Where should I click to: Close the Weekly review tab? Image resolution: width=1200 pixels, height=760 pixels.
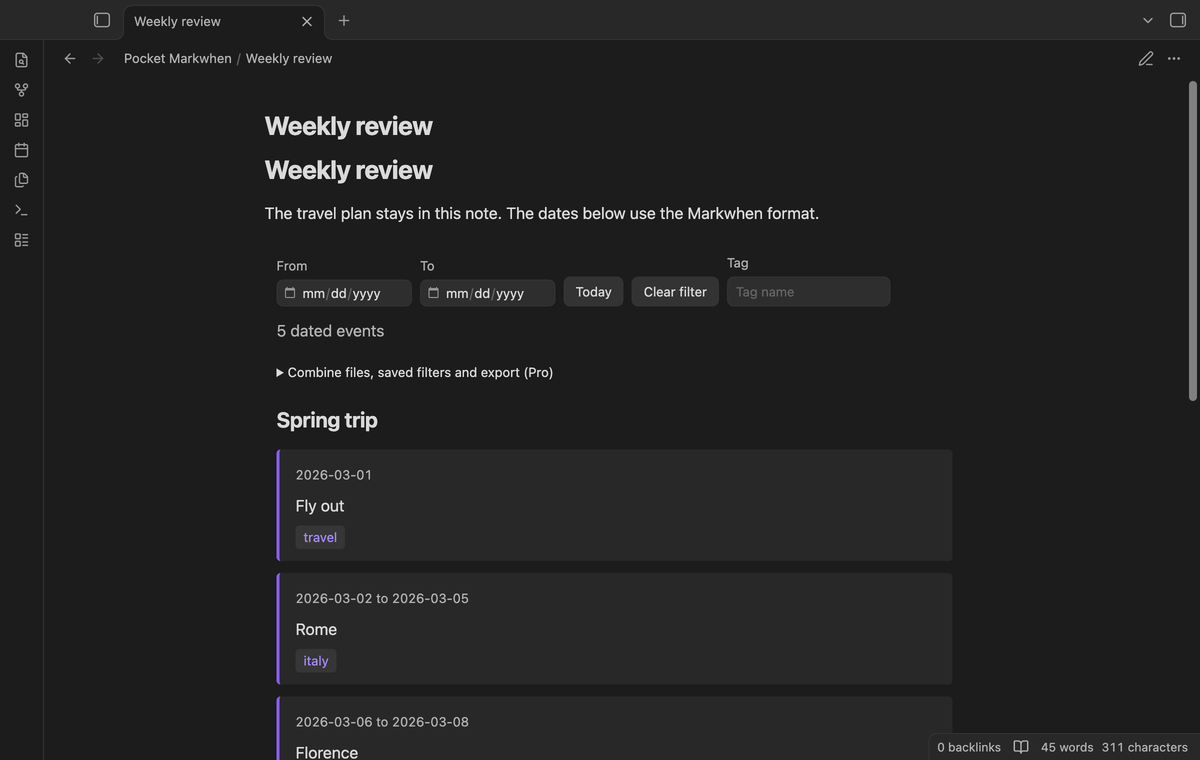[x=307, y=21]
